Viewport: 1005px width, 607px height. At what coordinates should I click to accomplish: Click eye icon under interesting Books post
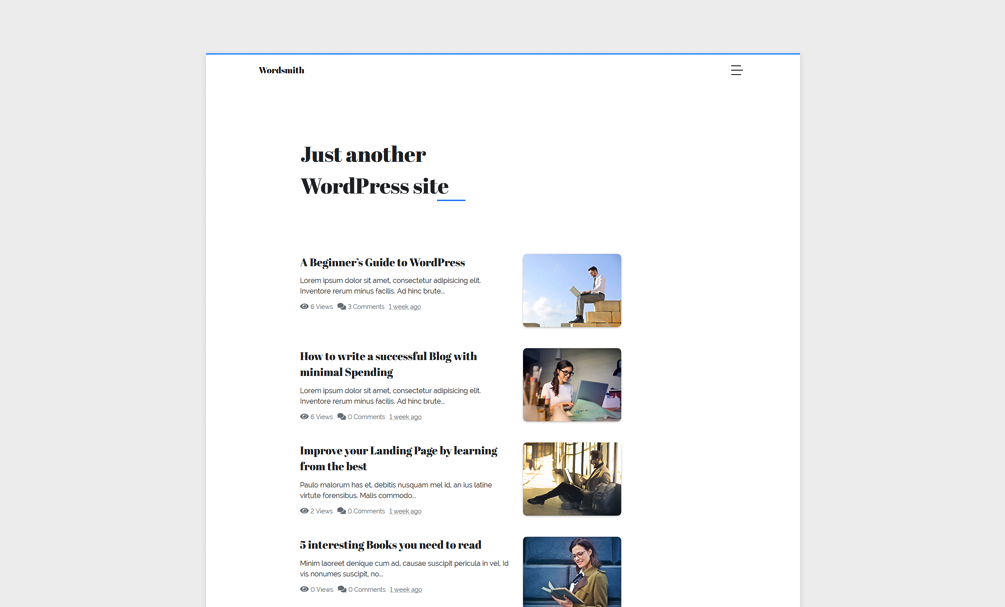point(304,589)
